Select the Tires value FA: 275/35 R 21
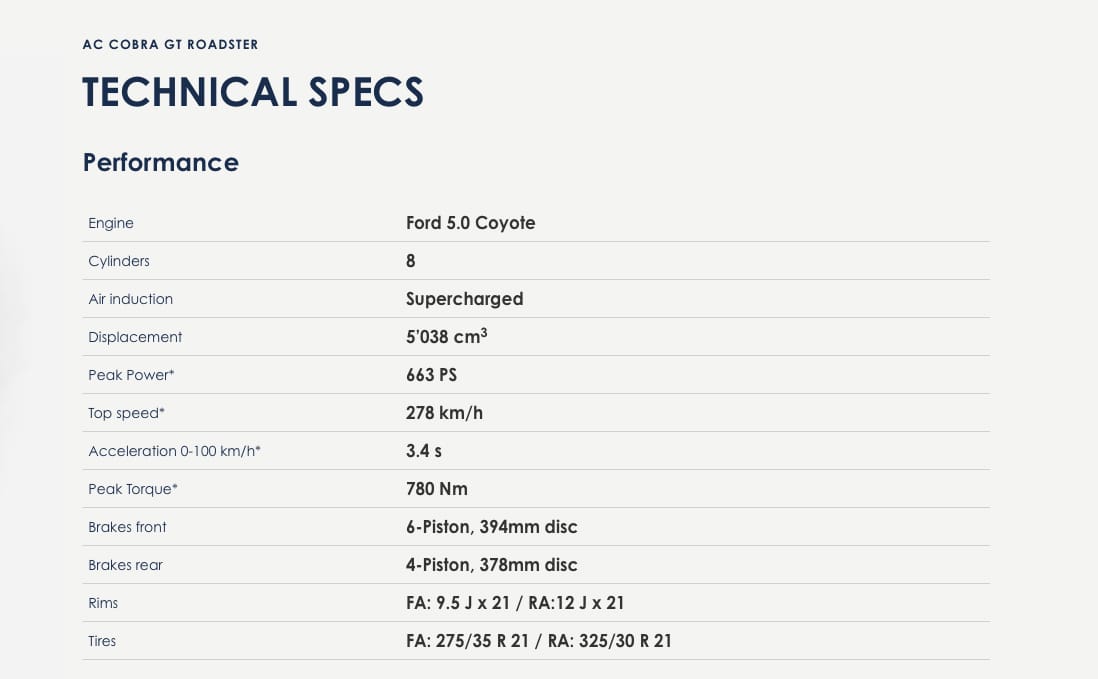This screenshot has height=679, width=1098. point(468,641)
